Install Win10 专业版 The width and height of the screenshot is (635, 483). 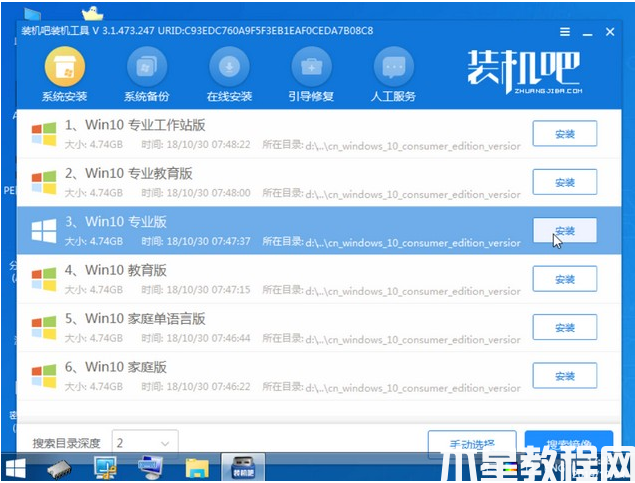tap(565, 230)
